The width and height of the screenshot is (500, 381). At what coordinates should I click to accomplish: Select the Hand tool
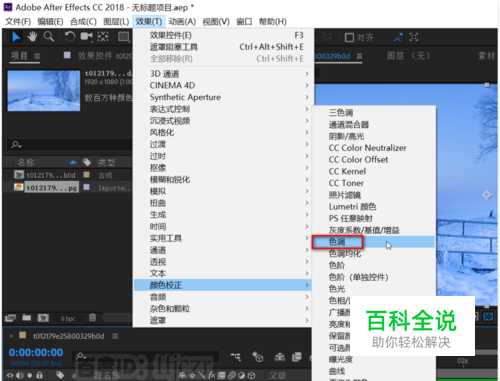(32, 37)
